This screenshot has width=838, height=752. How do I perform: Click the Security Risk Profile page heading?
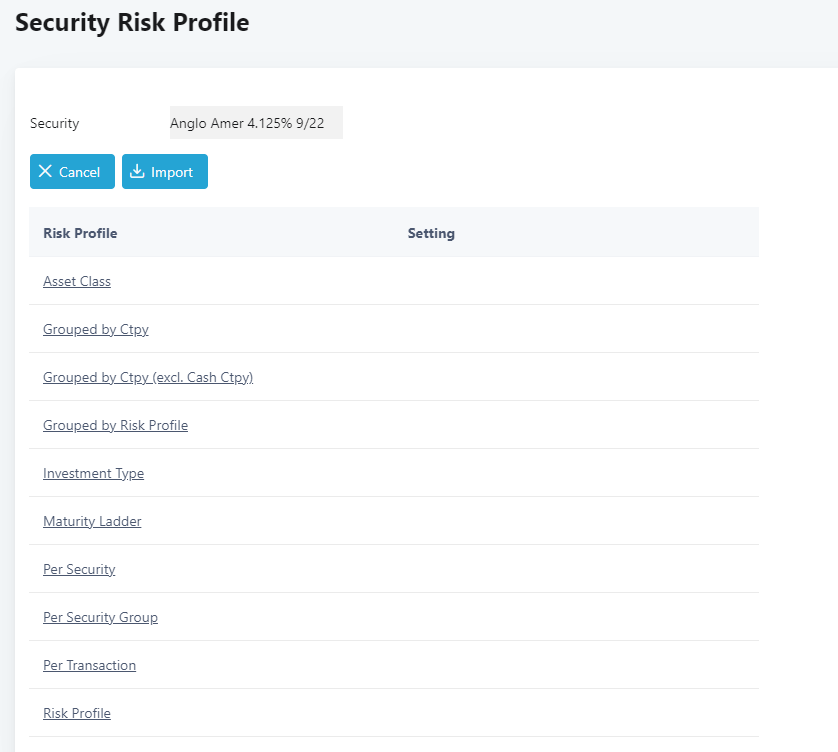click(132, 23)
